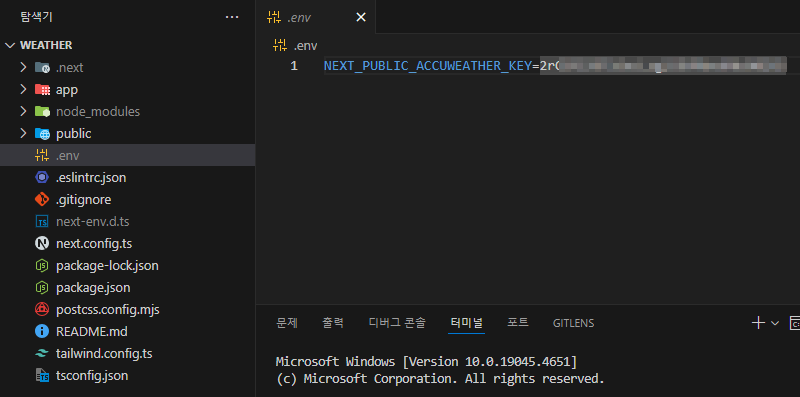This screenshot has height=397, width=800.
Task: Click the .env breadcrumb item
Action: point(305,46)
